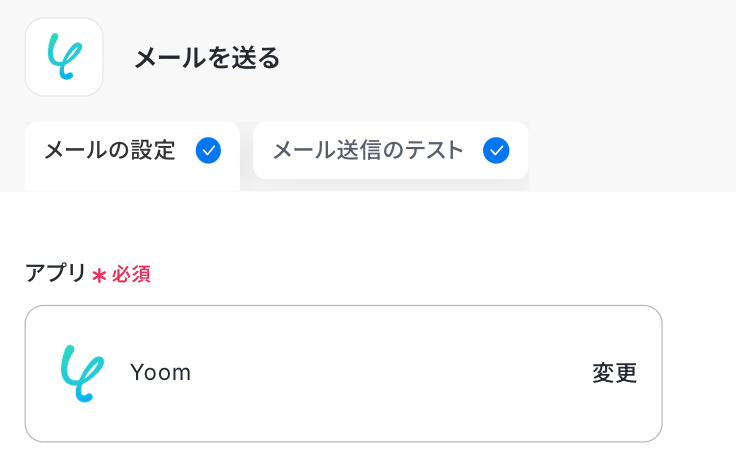This screenshot has width=736, height=472.
Task: Click the アプリ field label
Action: coord(56,273)
